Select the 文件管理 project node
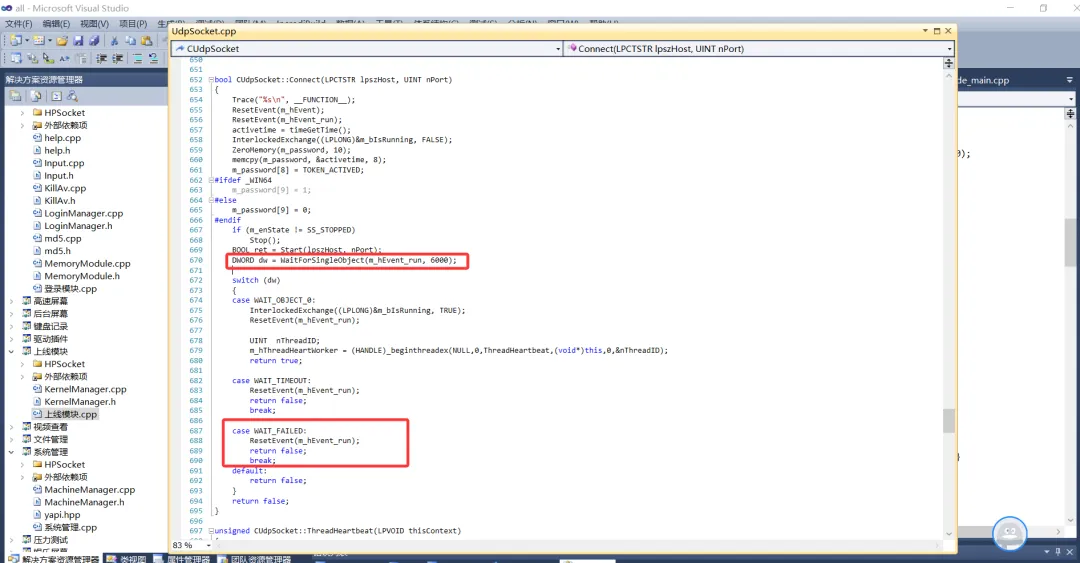1080x563 pixels. tap(50, 440)
